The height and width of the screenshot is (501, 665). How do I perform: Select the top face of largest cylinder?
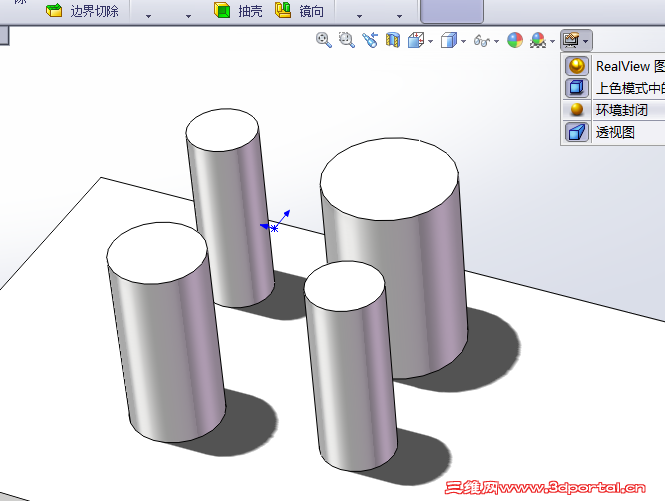point(389,179)
